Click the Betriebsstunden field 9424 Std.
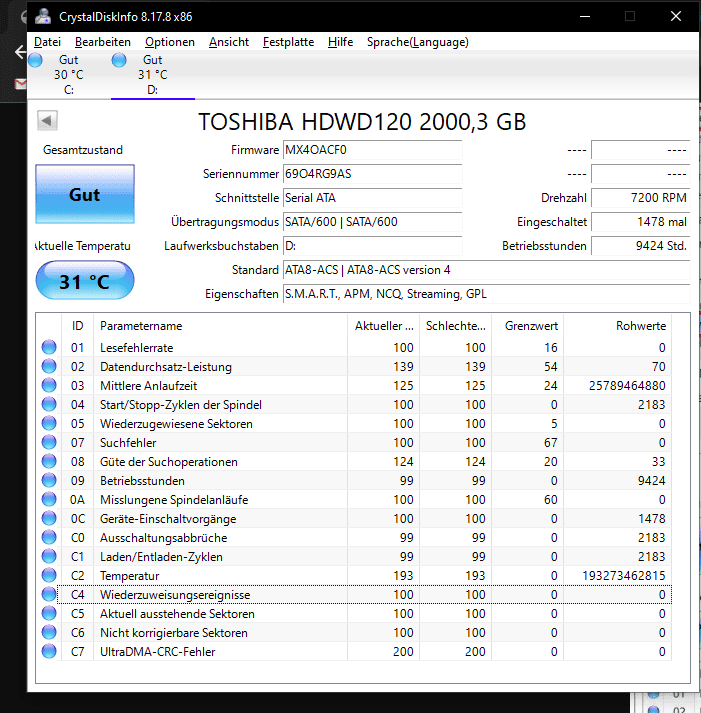This screenshot has height=713, width=701. (x=641, y=246)
